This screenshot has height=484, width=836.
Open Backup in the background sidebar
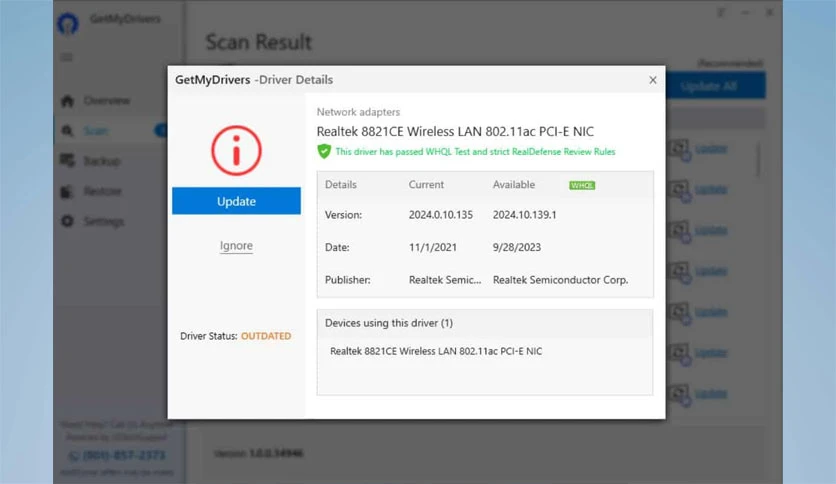coord(102,161)
